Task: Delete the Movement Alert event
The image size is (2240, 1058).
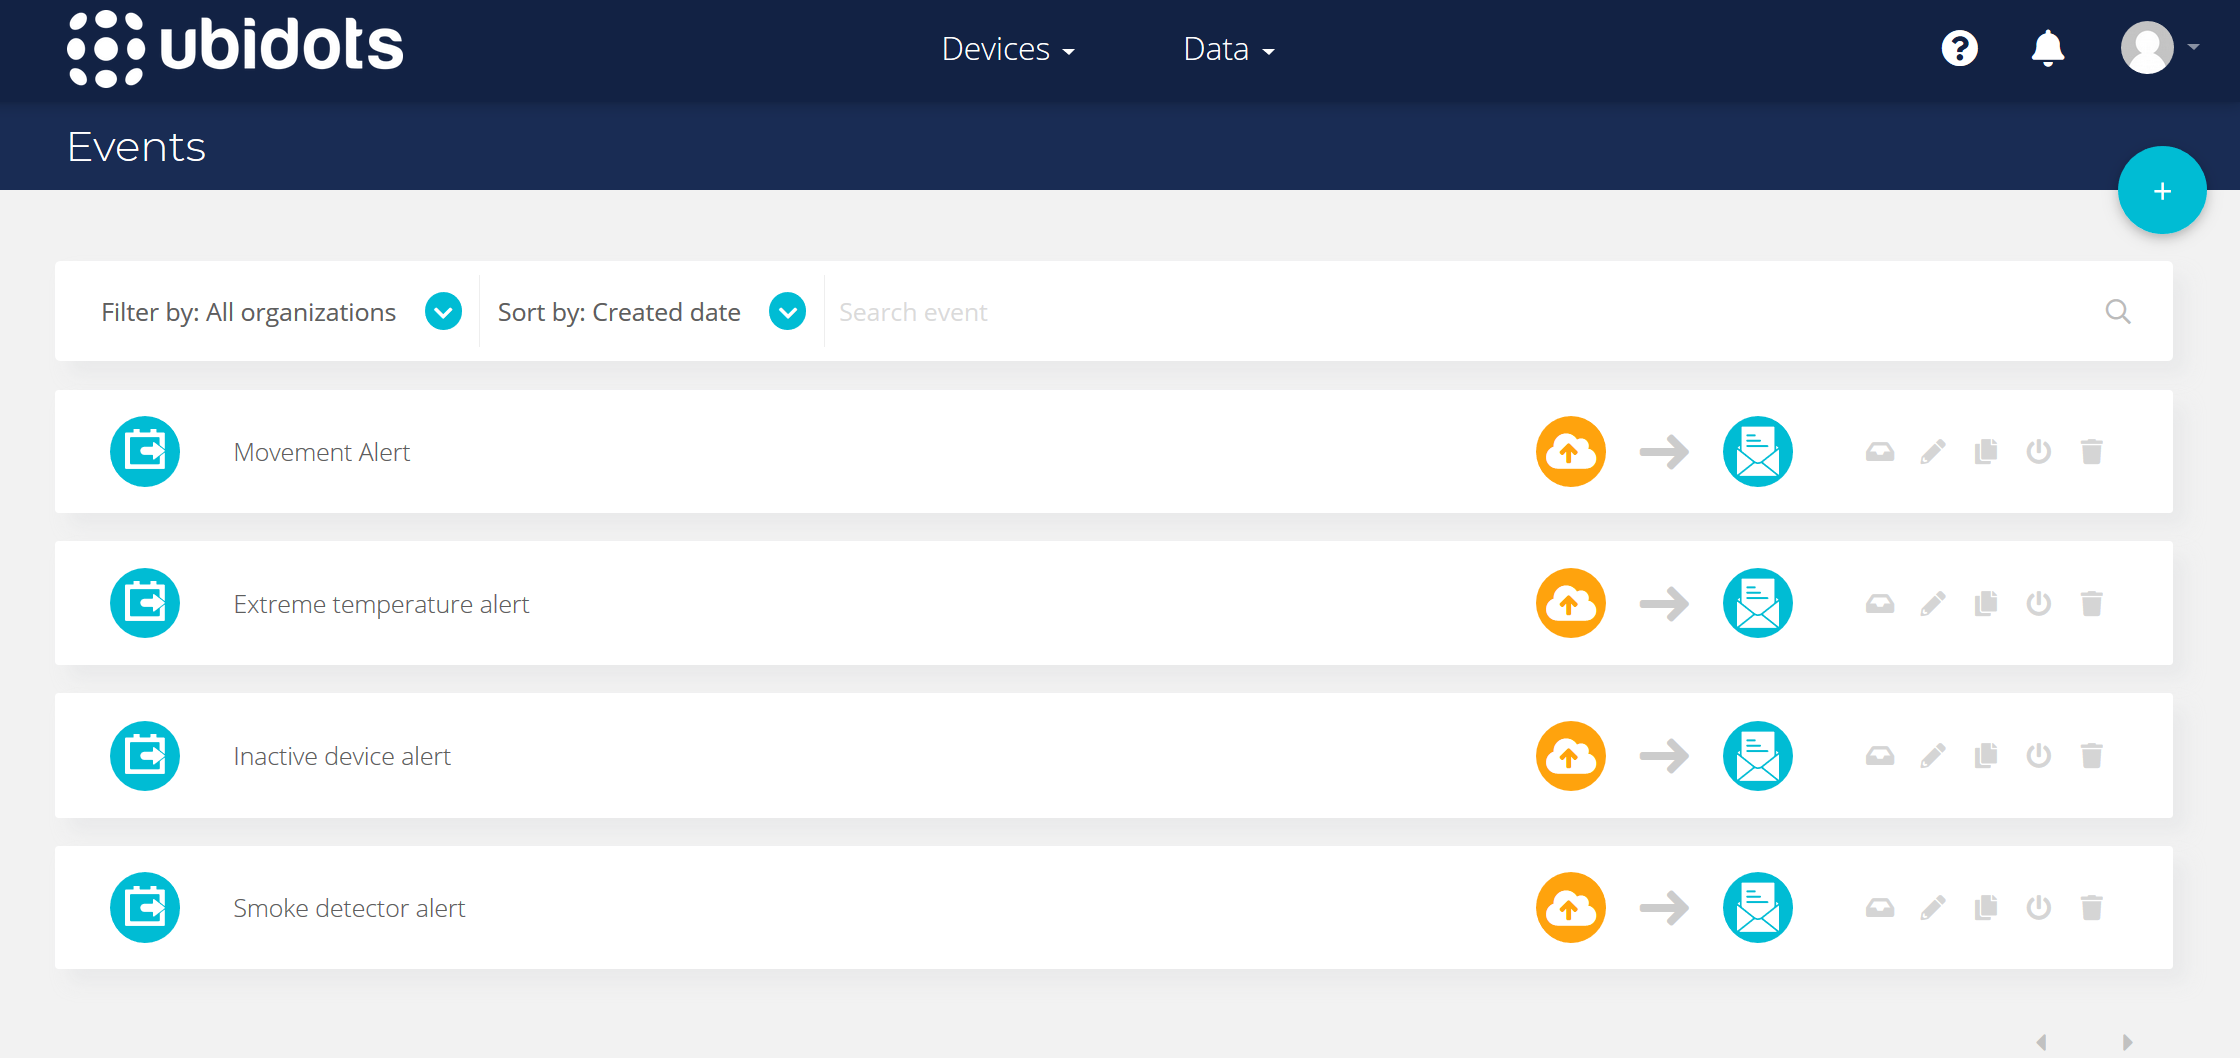Action: point(2092,452)
